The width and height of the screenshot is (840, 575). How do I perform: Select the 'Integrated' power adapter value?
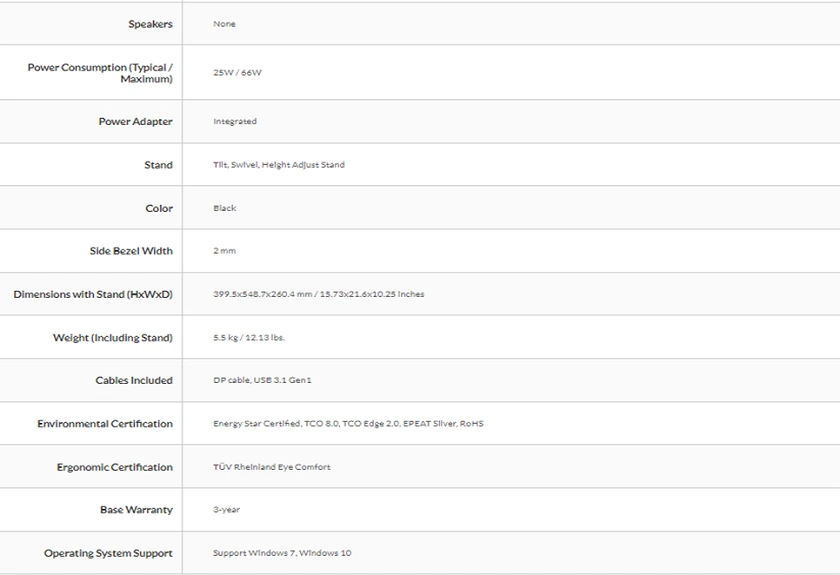[x=235, y=121]
